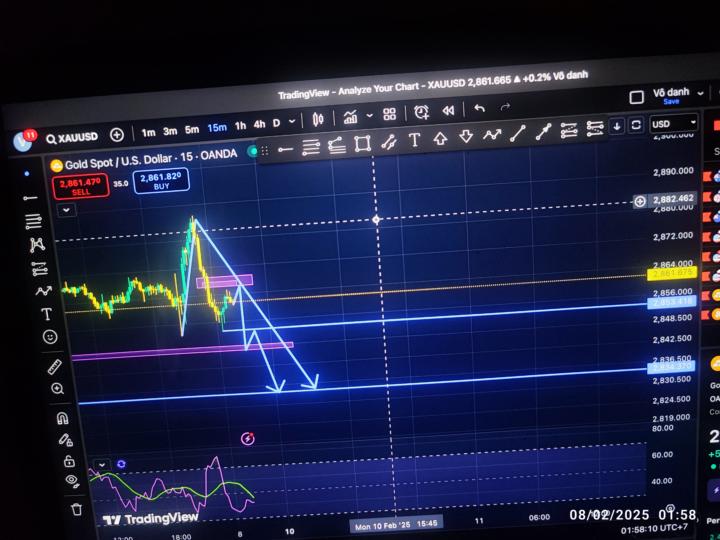This screenshot has width=720, height=540.
Task: Open the XAUUSD symbol search
Action: (73, 138)
